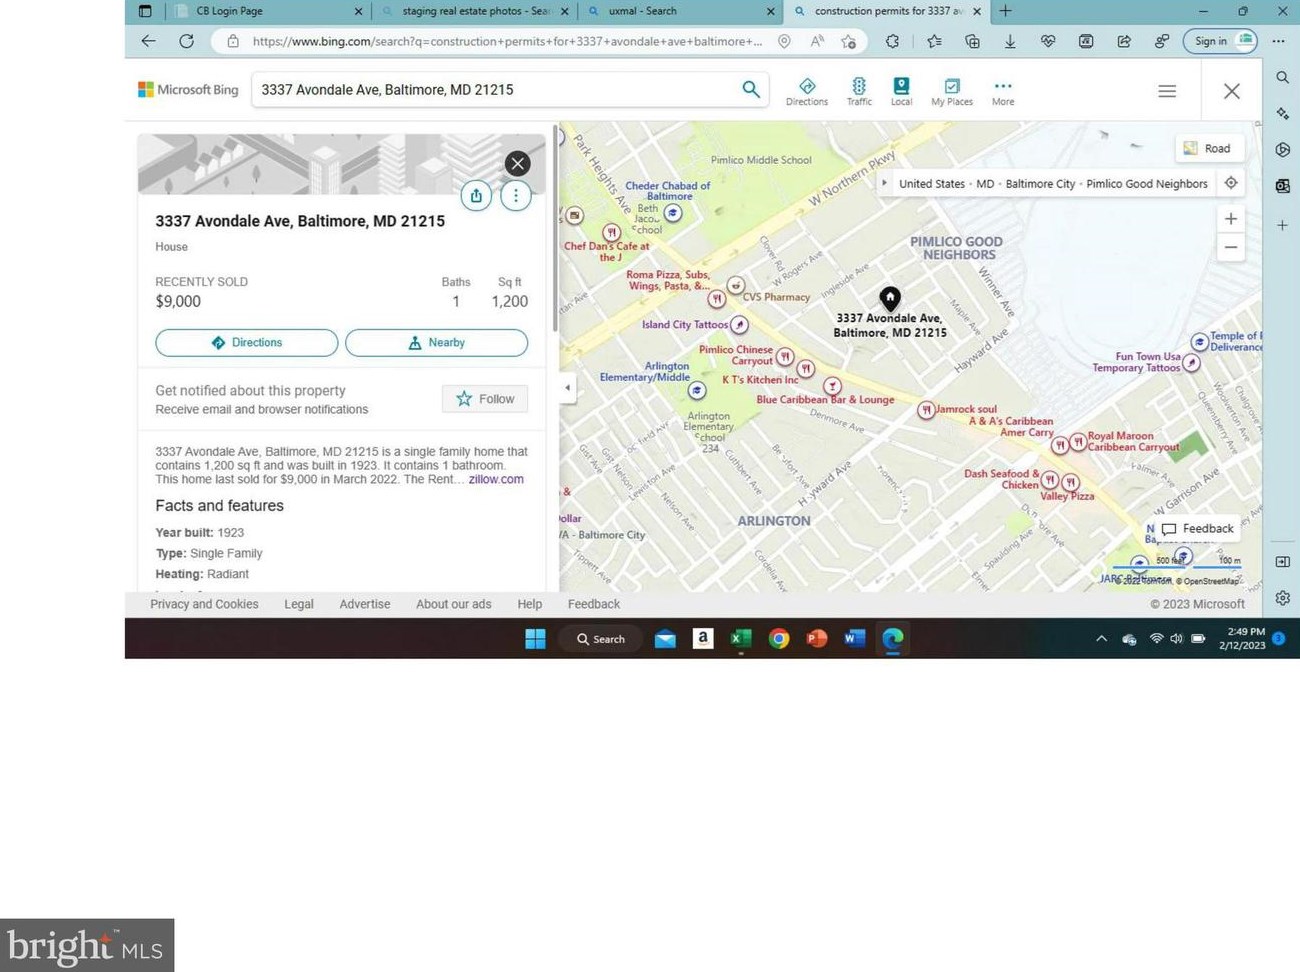Viewport: 1300px width, 972px height.
Task: Switch to the uxmal - Search tab
Action: tap(680, 11)
